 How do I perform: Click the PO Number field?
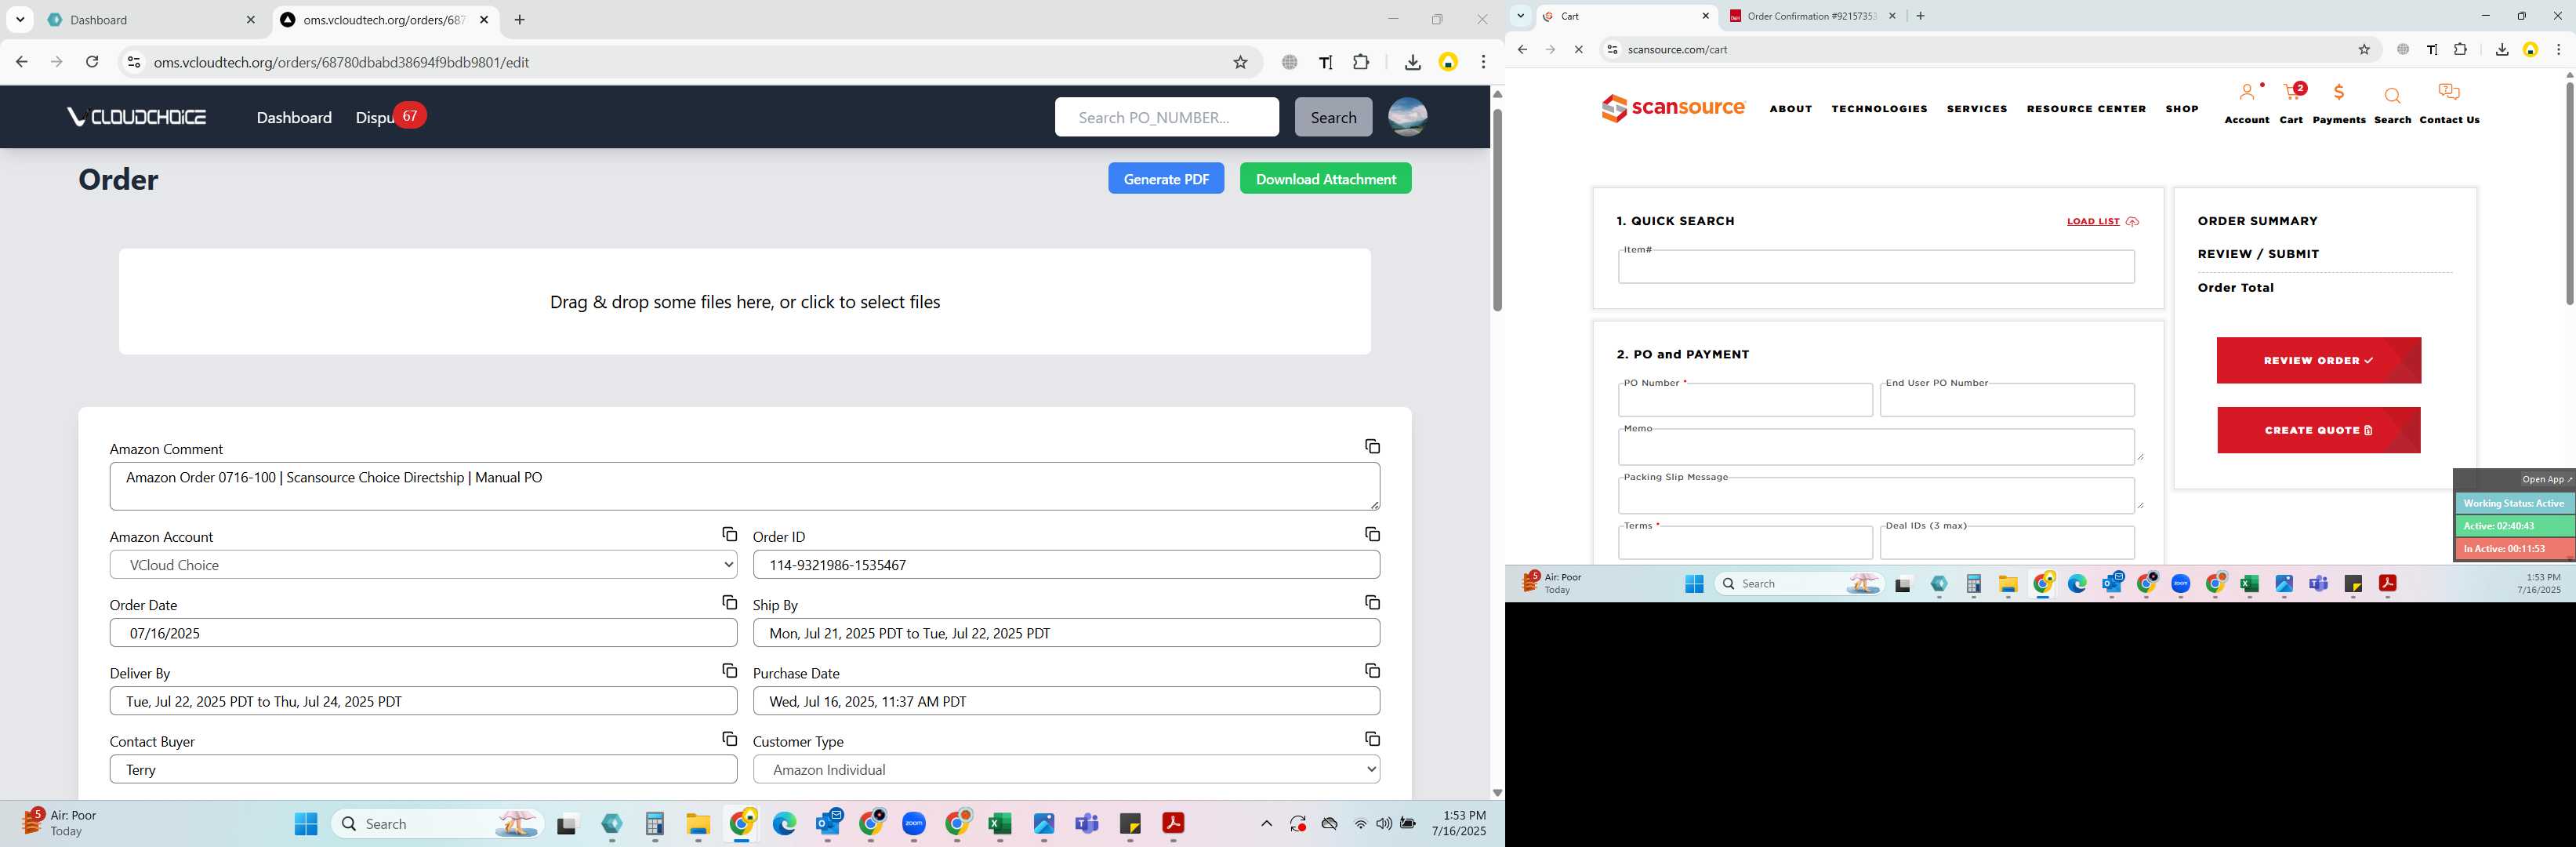point(1745,400)
